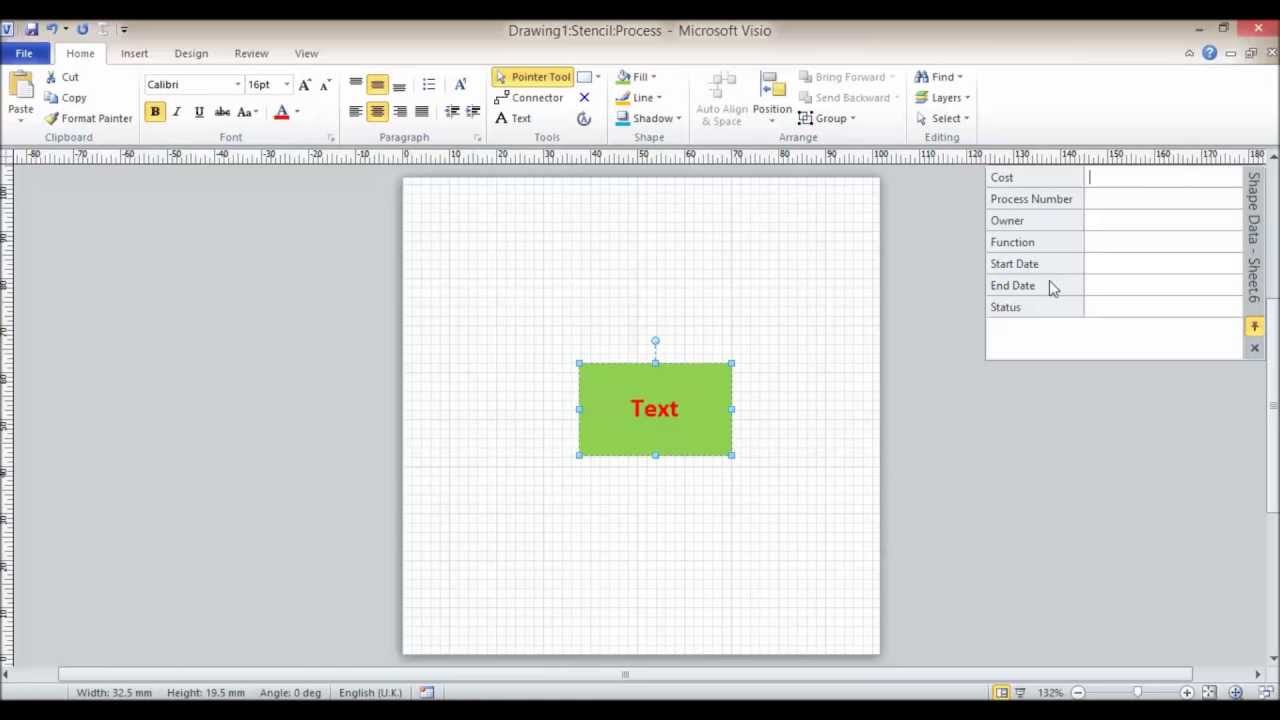Toggle Strikethrough formatting

pyautogui.click(x=222, y=111)
